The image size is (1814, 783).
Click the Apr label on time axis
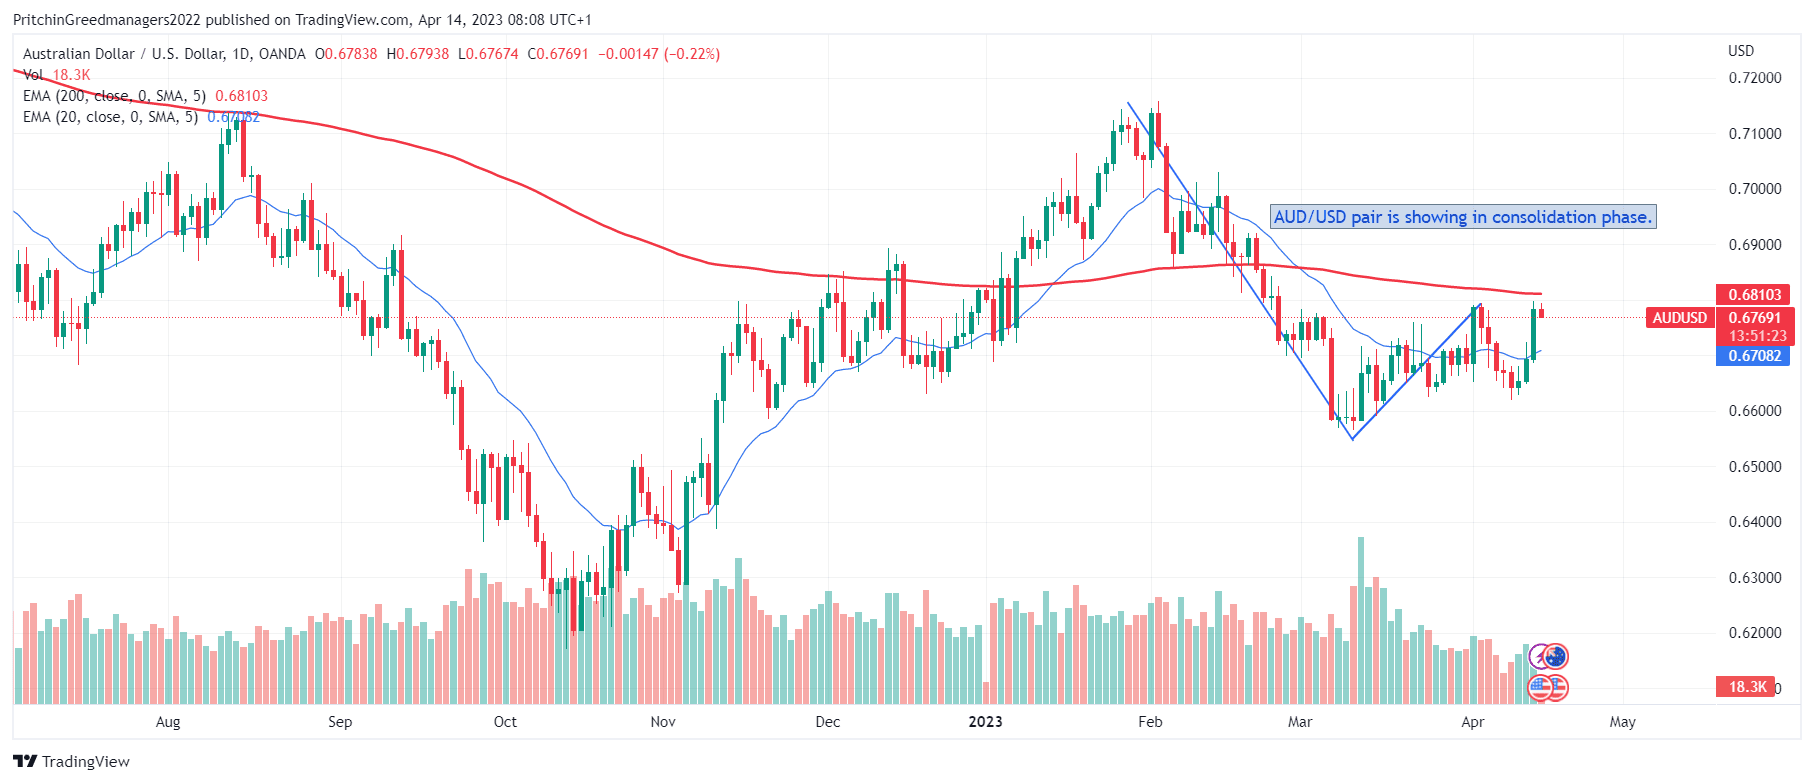1473,722
